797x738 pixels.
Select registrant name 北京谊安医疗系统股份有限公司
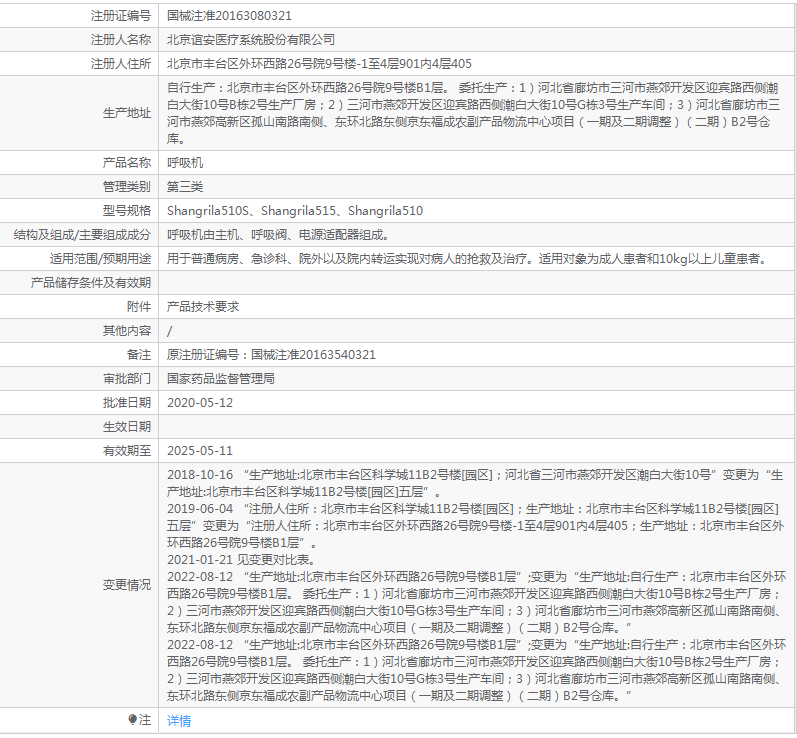[251, 40]
